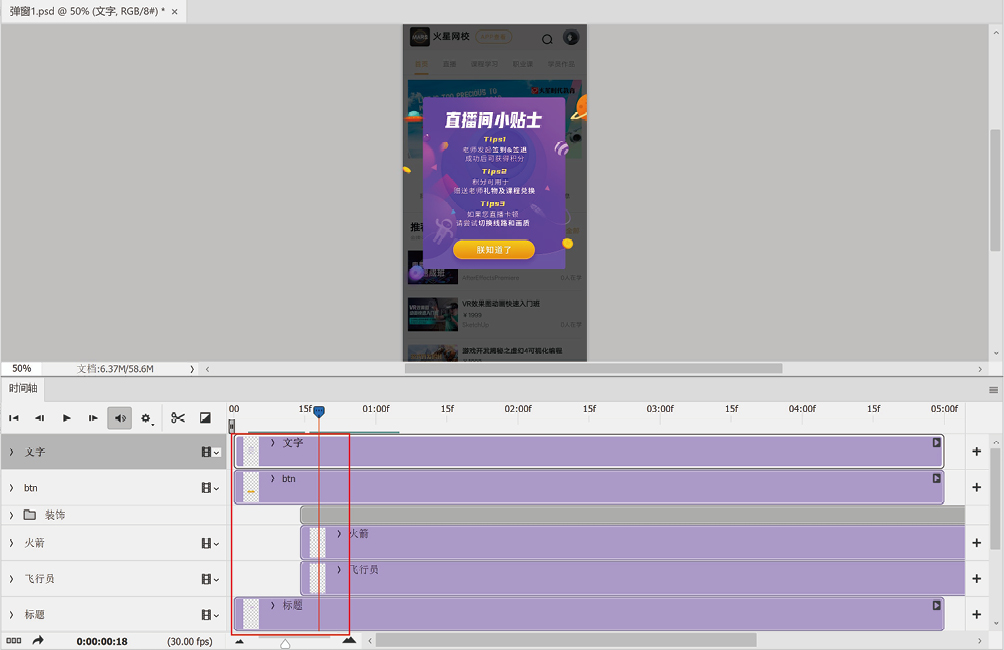Expand the 火箭 track in layer list
The height and width of the screenshot is (650, 1004).
(x=12, y=543)
